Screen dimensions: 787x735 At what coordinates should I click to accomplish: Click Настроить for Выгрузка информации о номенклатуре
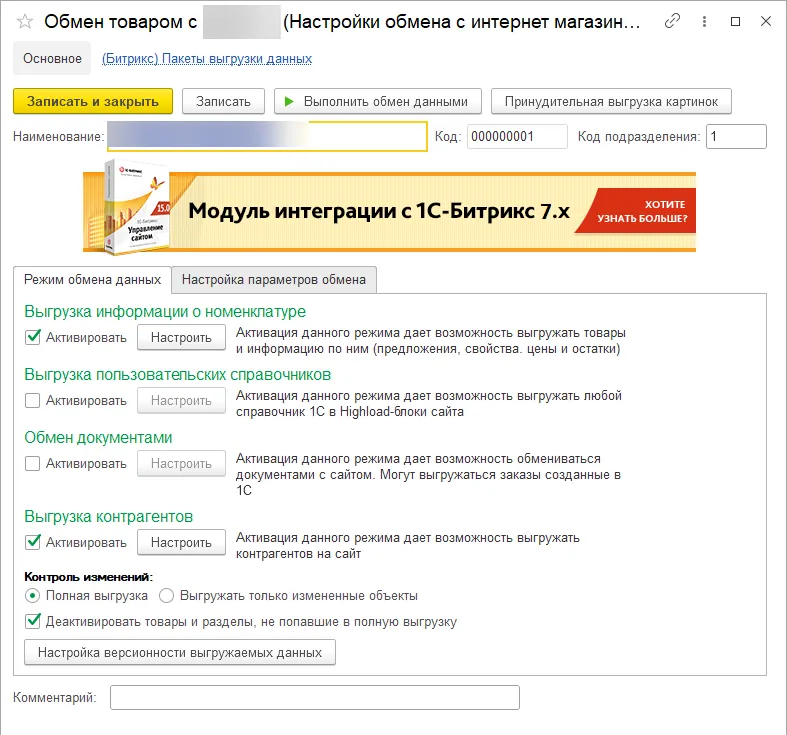tap(181, 337)
